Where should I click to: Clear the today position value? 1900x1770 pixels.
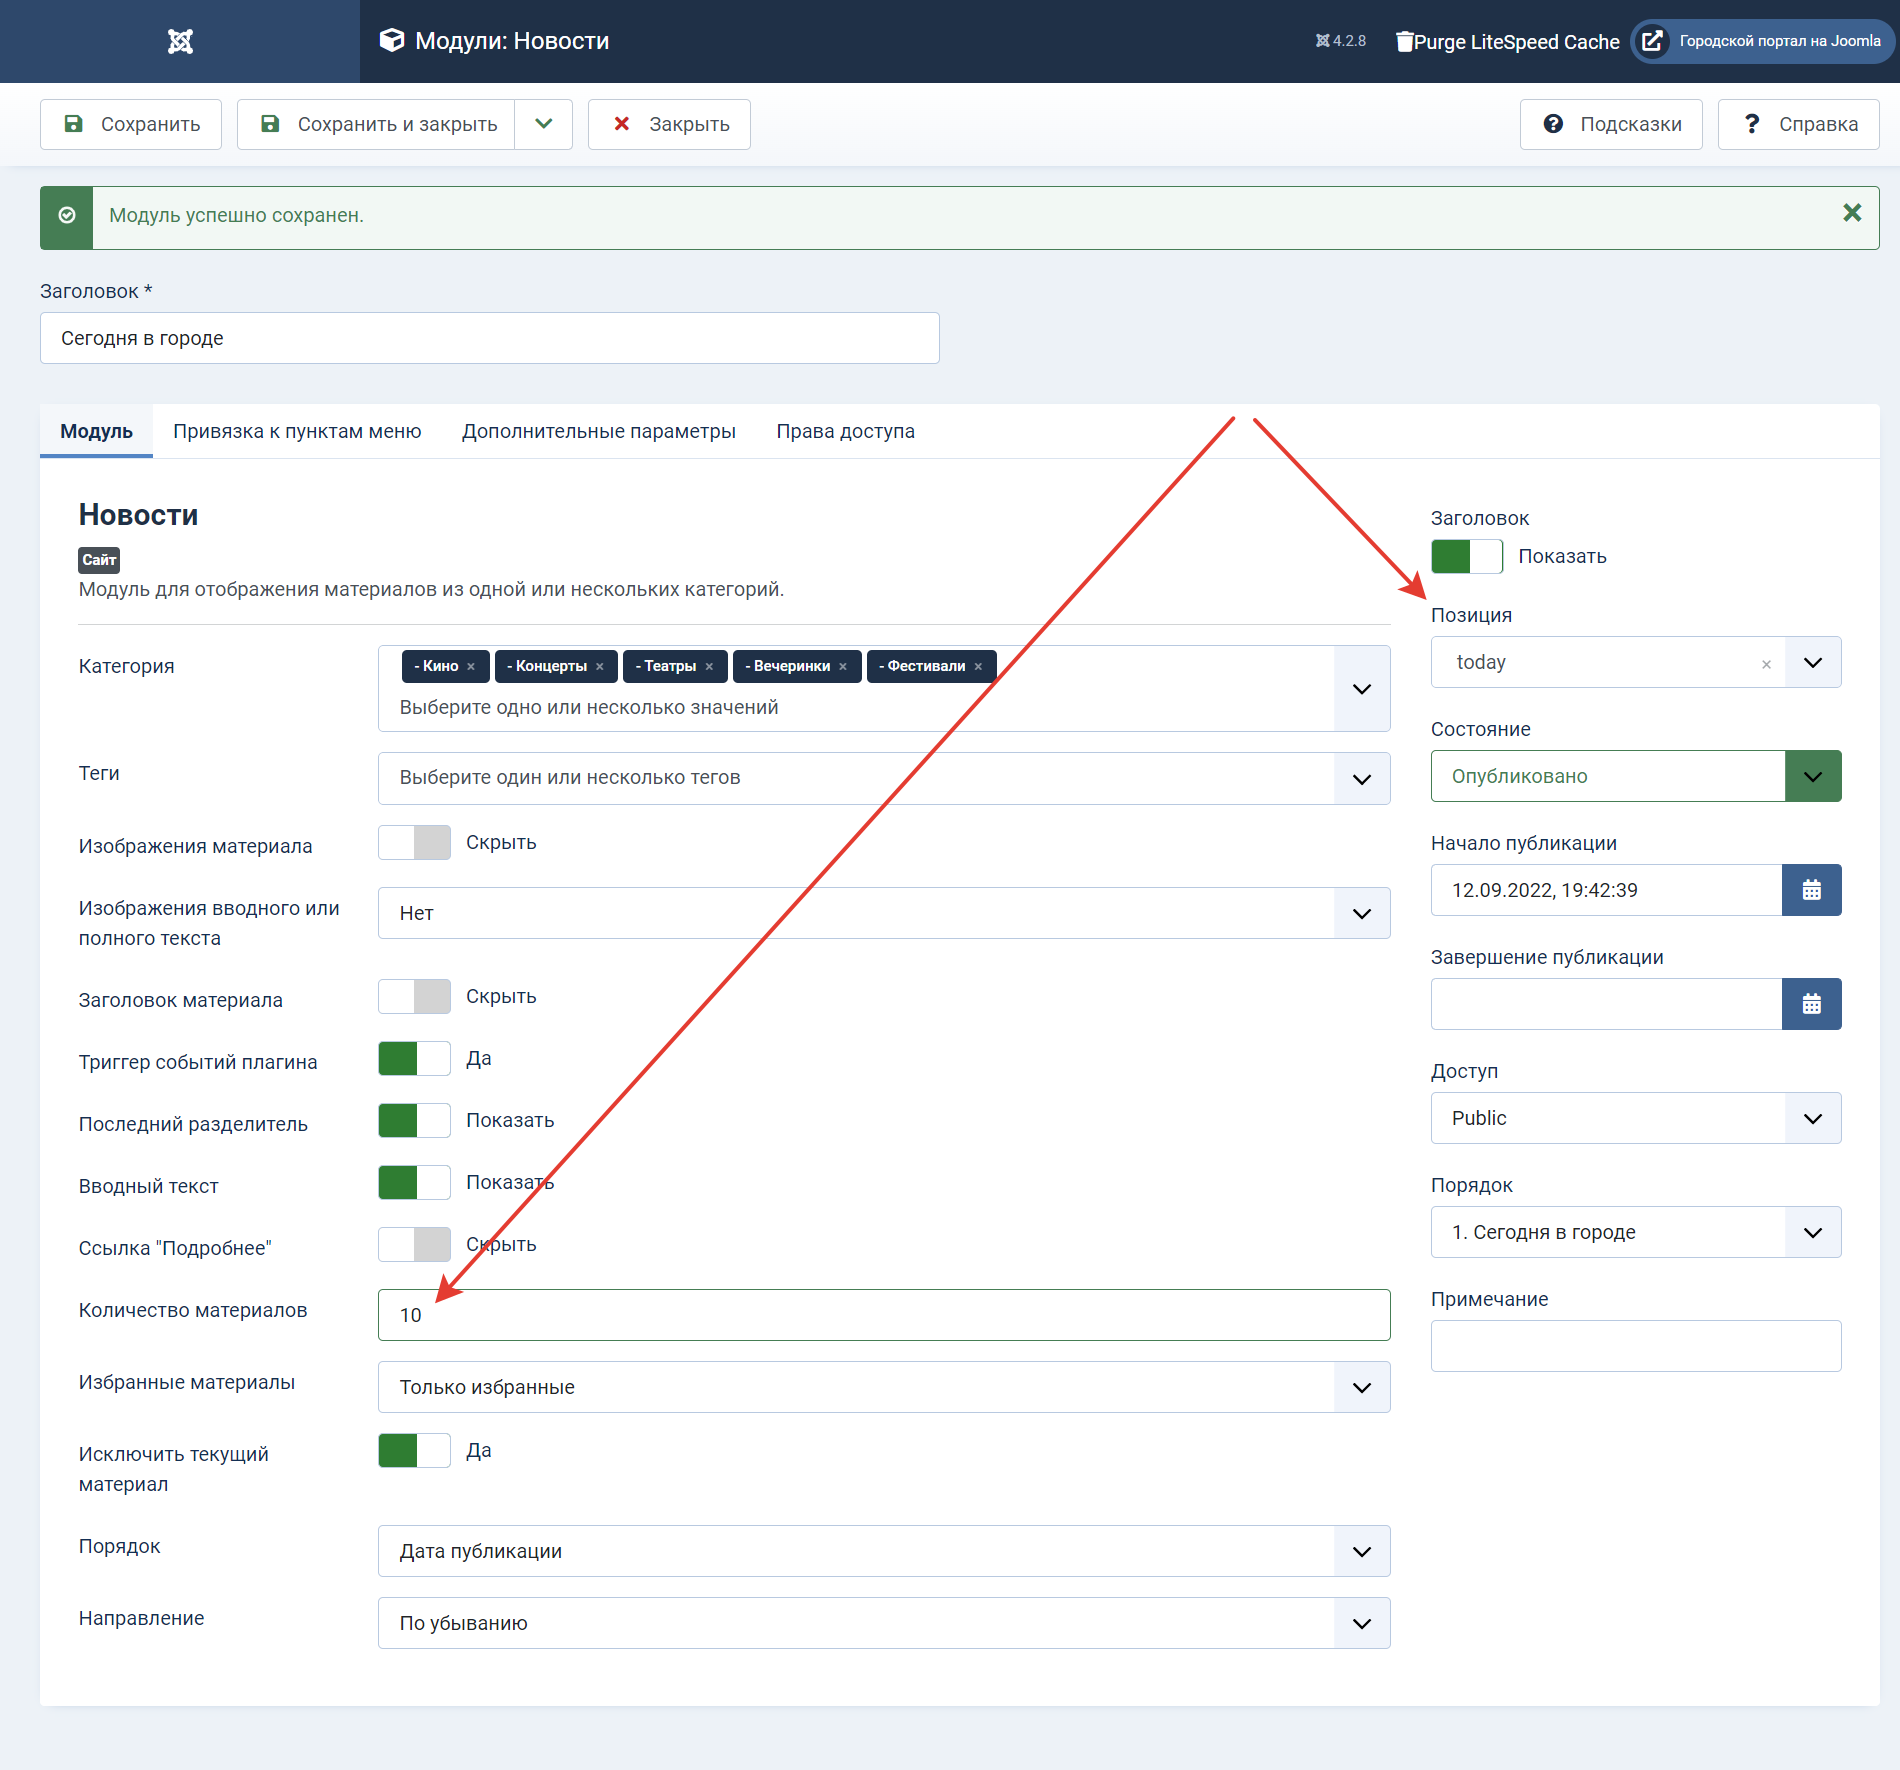(x=1766, y=664)
